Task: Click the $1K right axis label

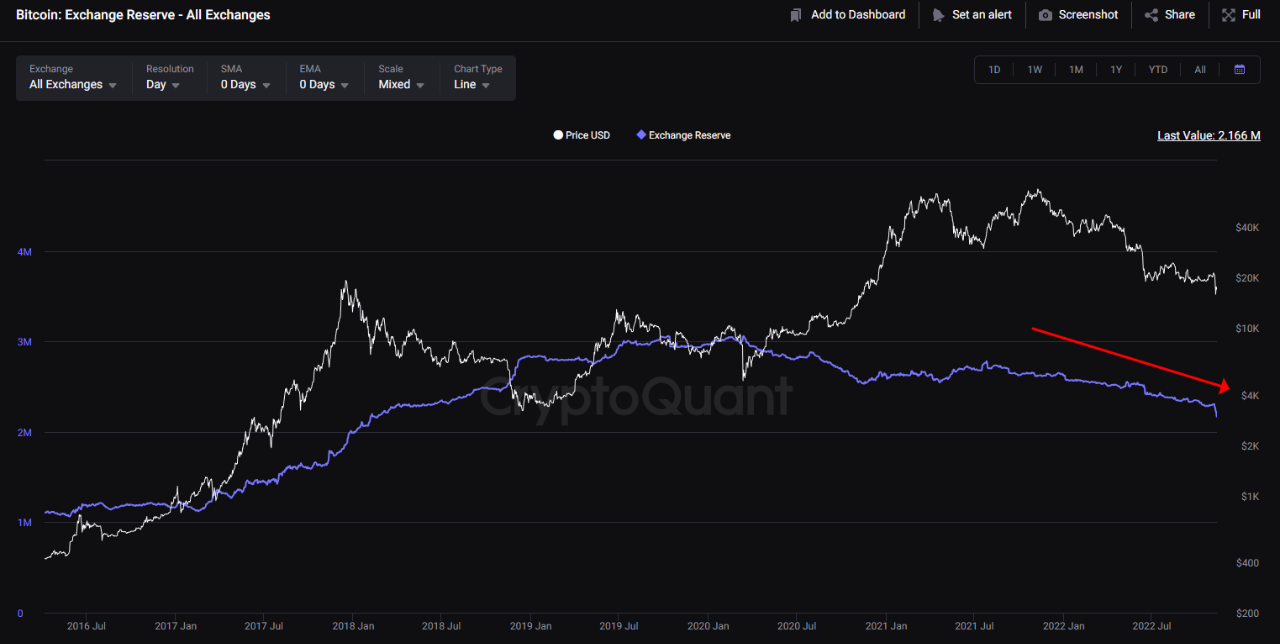Action: tap(1250, 497)
